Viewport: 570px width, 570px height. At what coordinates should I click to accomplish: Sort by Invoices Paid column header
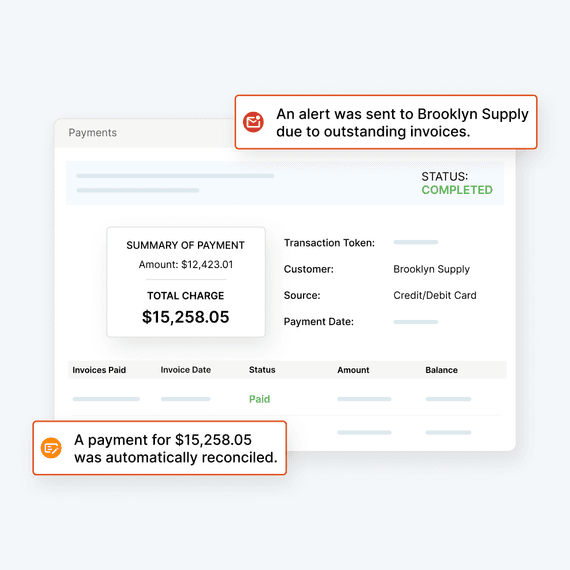tap(99, 370)
